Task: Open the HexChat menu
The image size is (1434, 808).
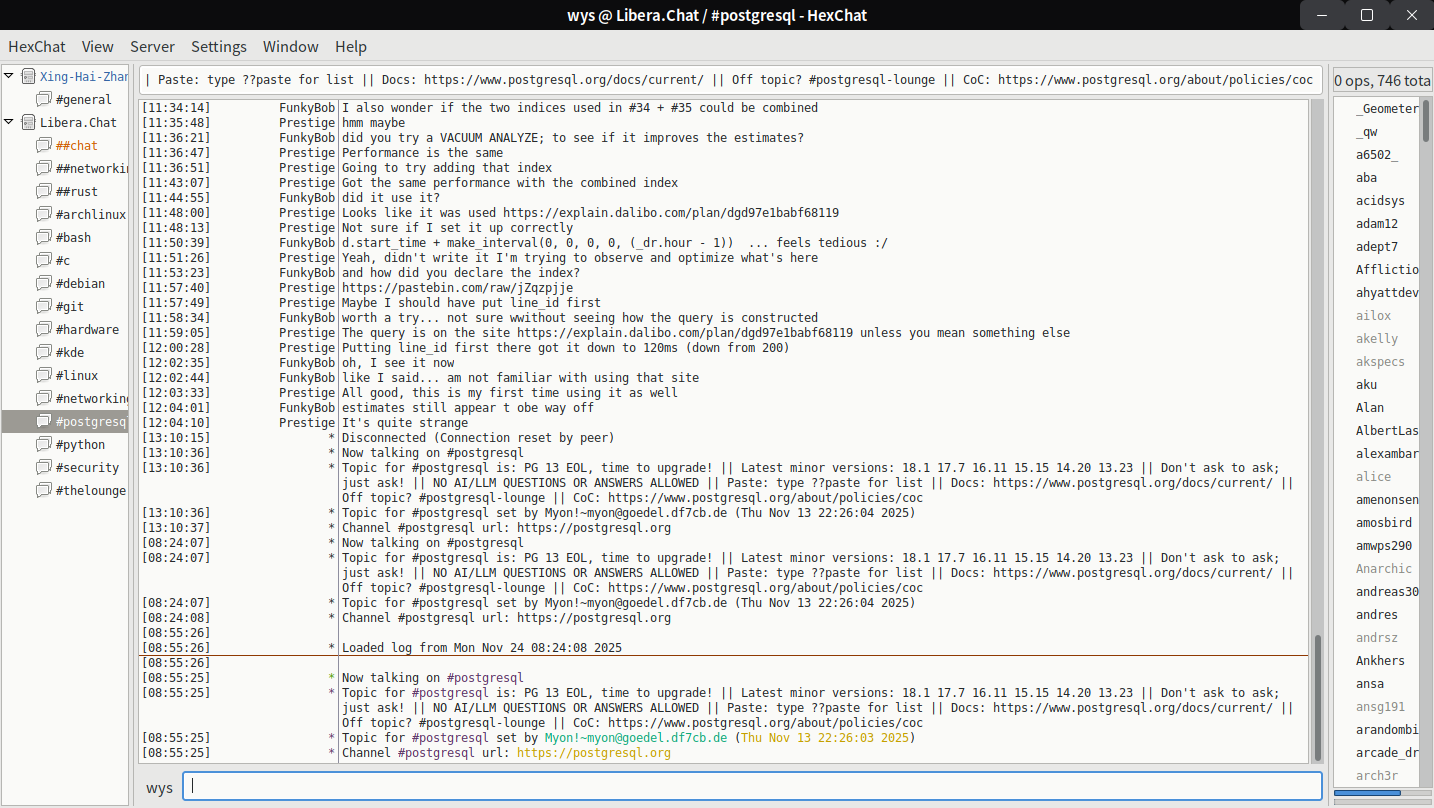Action: point(37,47)
